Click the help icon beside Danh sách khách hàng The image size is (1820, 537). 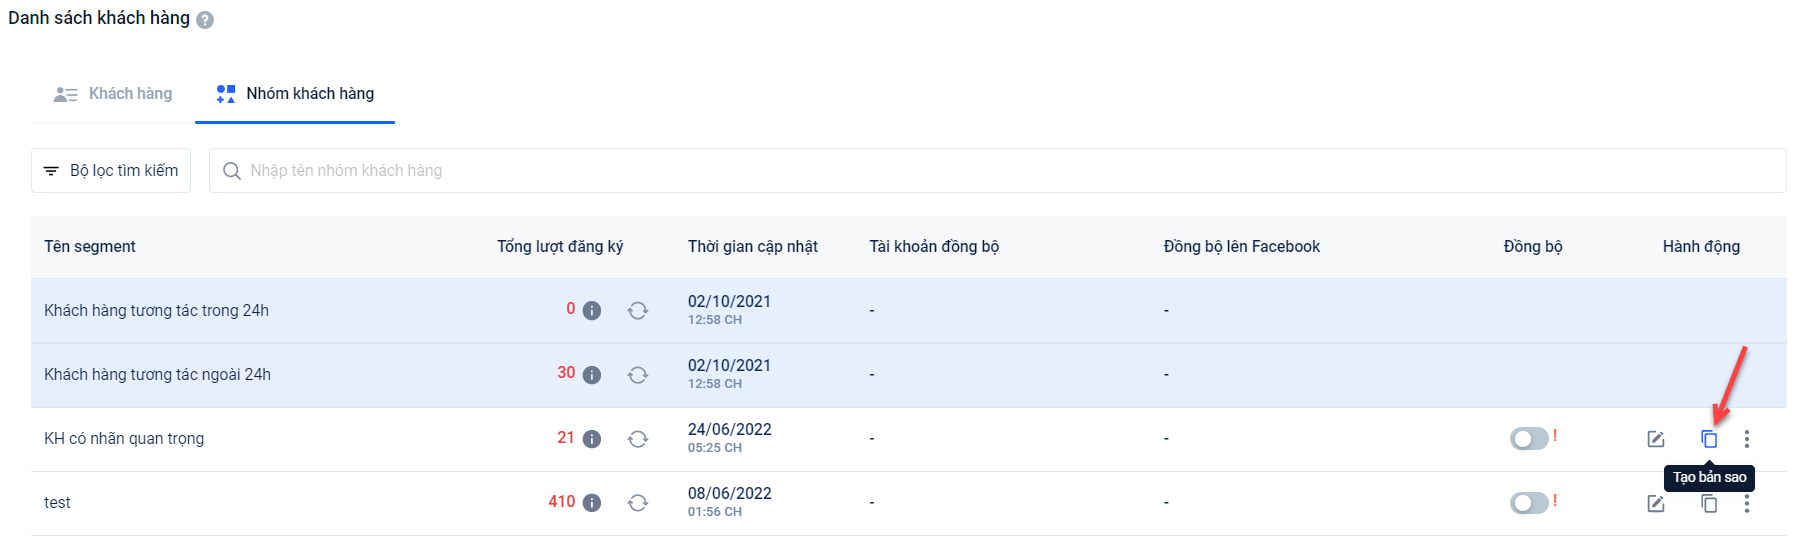point(205,20)
